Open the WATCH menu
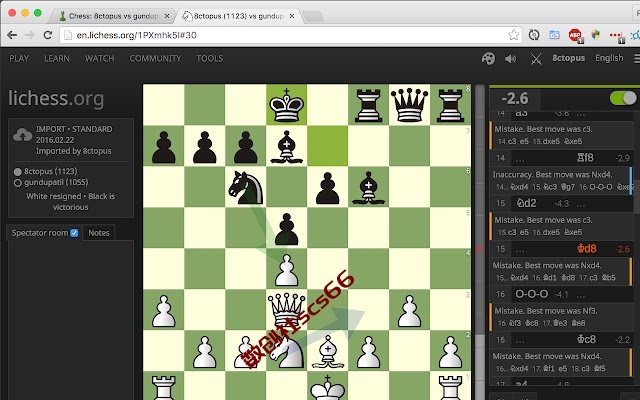 (x=100, y=58)
